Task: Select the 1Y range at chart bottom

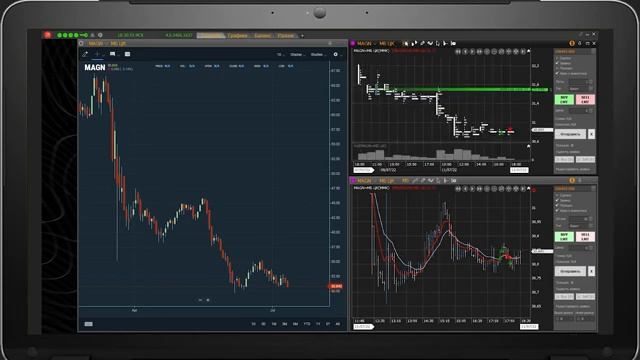Action: pos(318,324)
